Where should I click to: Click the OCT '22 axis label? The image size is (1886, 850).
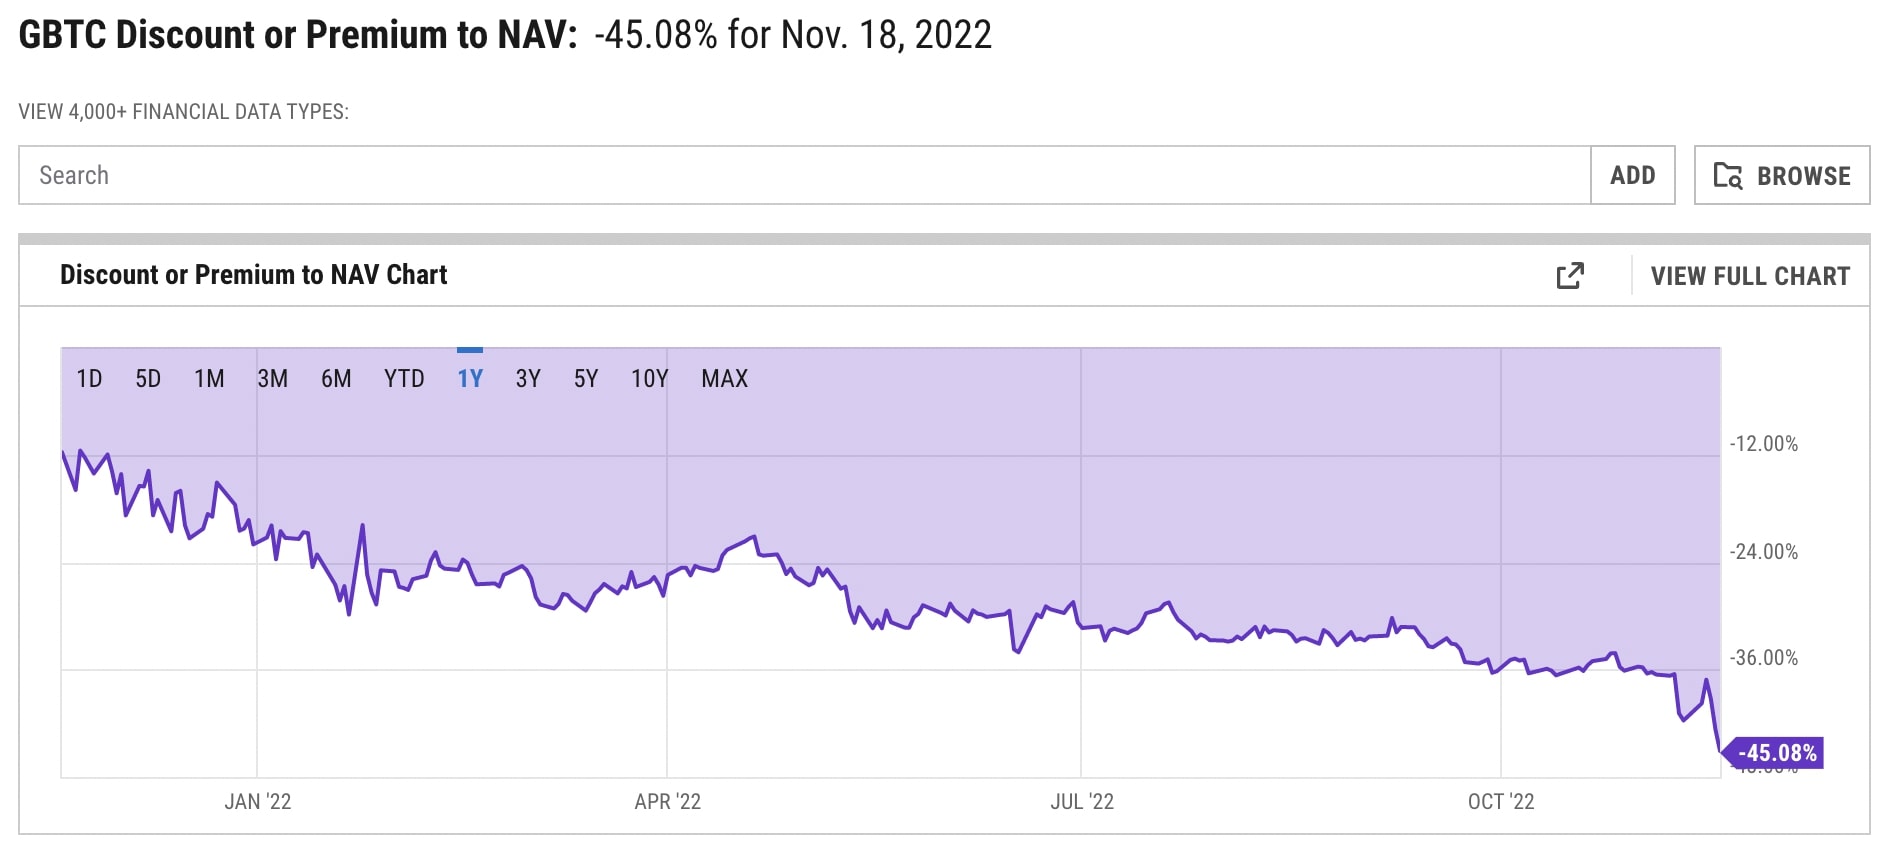(x=1500, y=802)
